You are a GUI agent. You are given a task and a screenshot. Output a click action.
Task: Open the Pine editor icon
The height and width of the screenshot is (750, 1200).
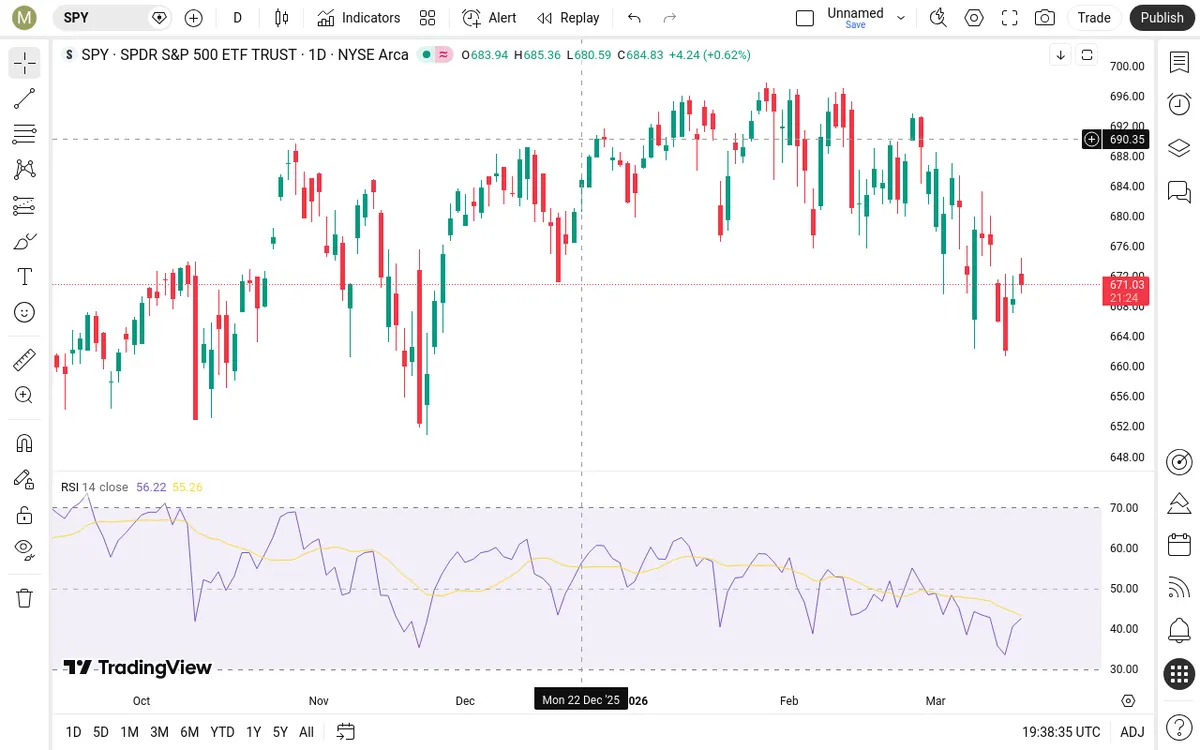click(1179, 503)
